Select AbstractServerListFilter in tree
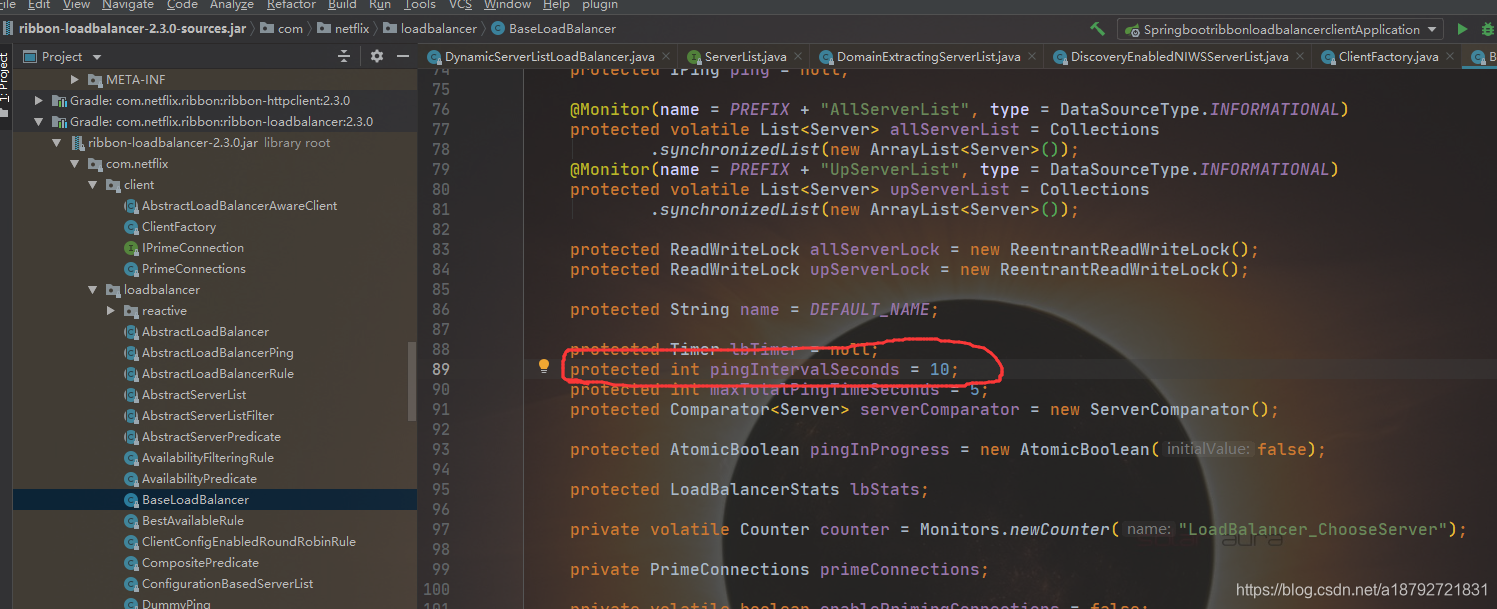Screen dimensions: 1497x609 208,415
